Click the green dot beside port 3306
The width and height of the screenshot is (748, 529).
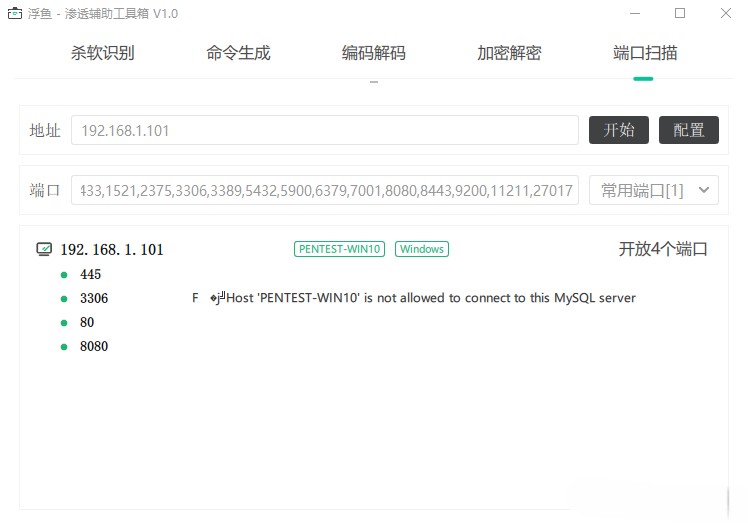(x=64, y=299)
